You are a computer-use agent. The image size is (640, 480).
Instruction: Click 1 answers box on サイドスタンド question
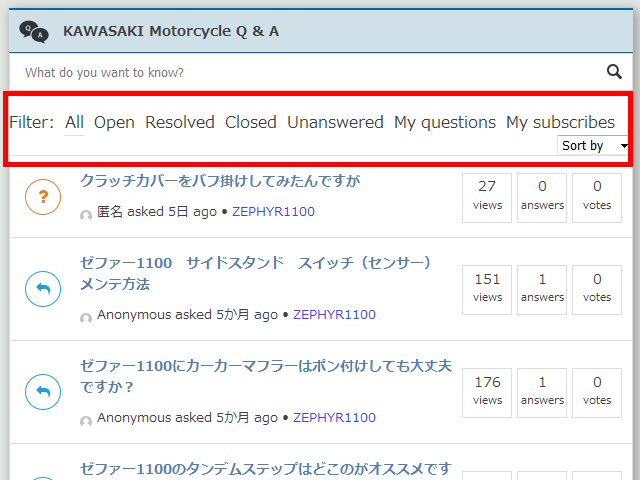(542, 290)
